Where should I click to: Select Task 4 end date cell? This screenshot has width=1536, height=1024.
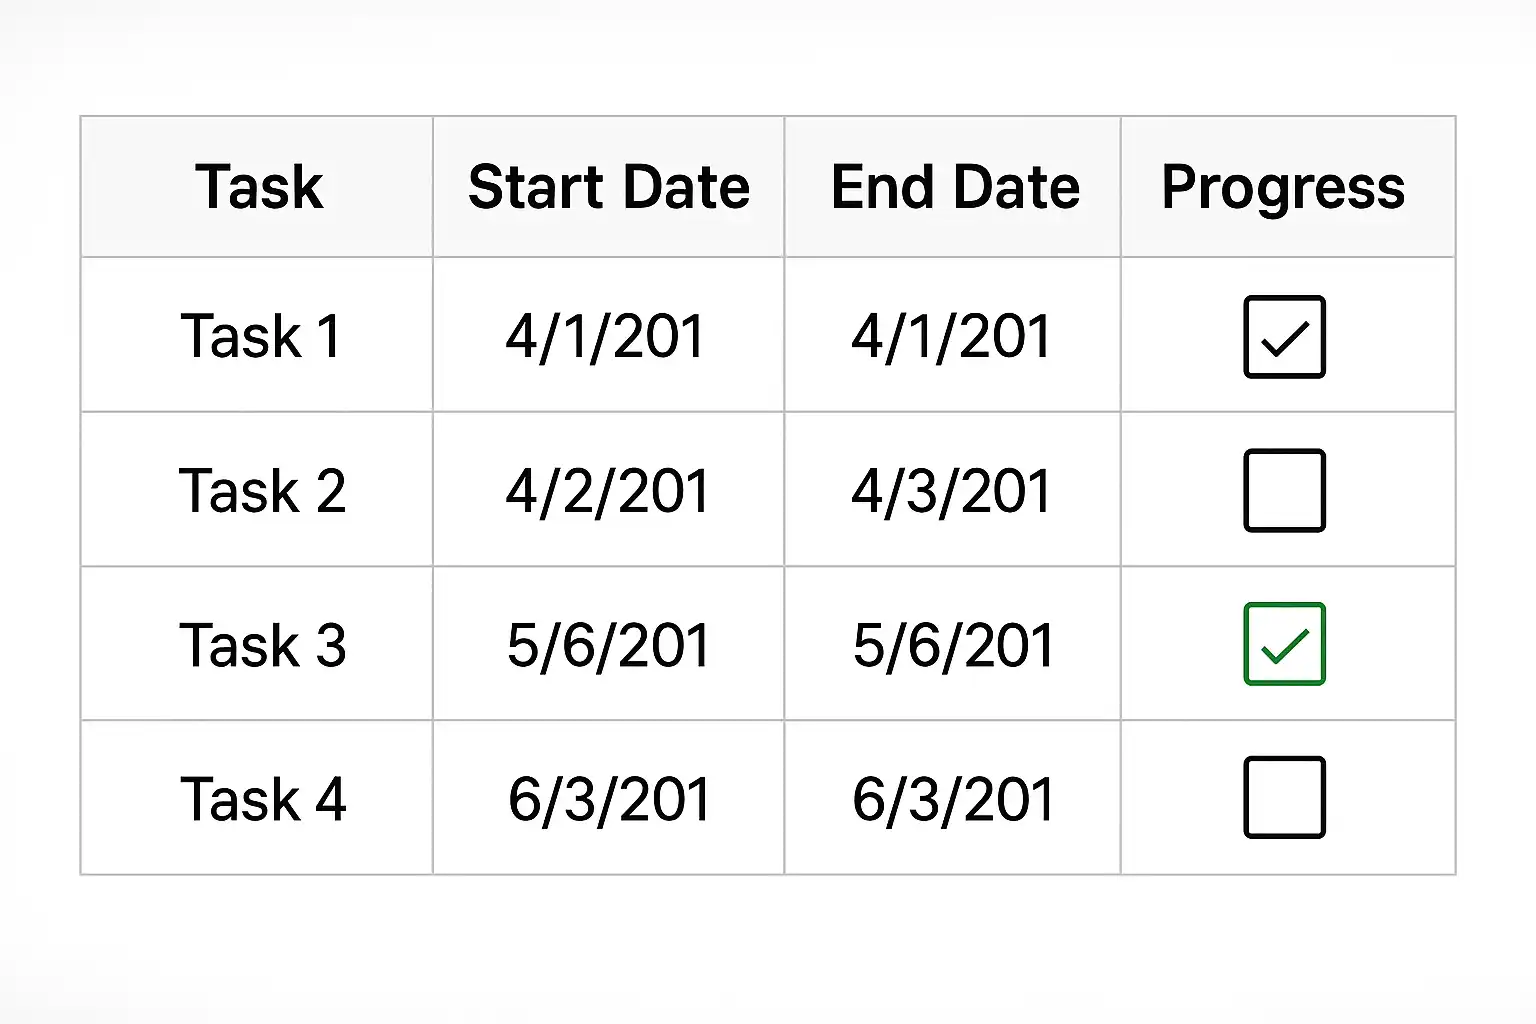953,799
